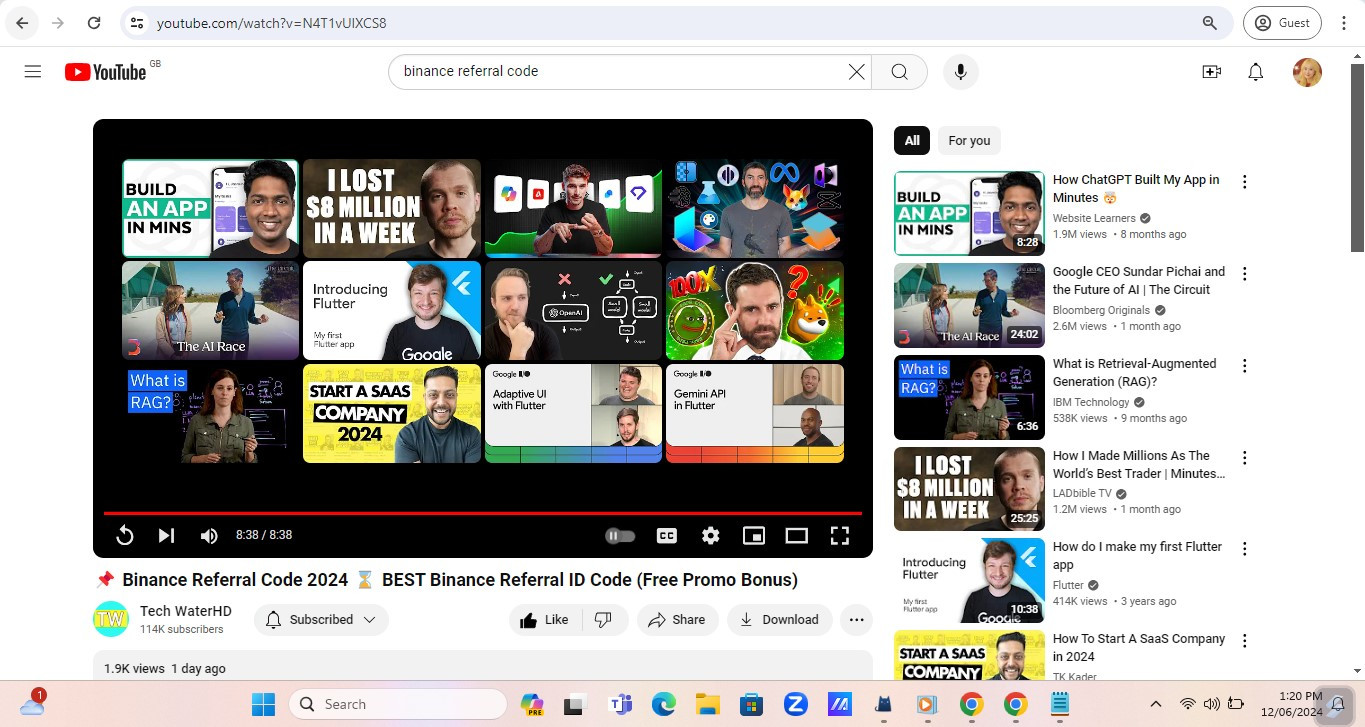Open options for Start A SaaS Company video
Viewport: 1365px width, 727px height.
pyautogui.click(x=1245, y=641)
